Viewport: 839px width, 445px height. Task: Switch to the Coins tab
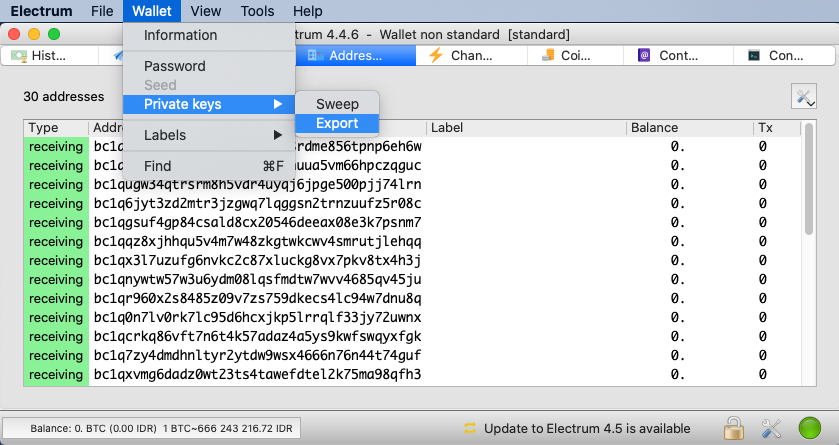pyautogui.click(x=575, y=56)
